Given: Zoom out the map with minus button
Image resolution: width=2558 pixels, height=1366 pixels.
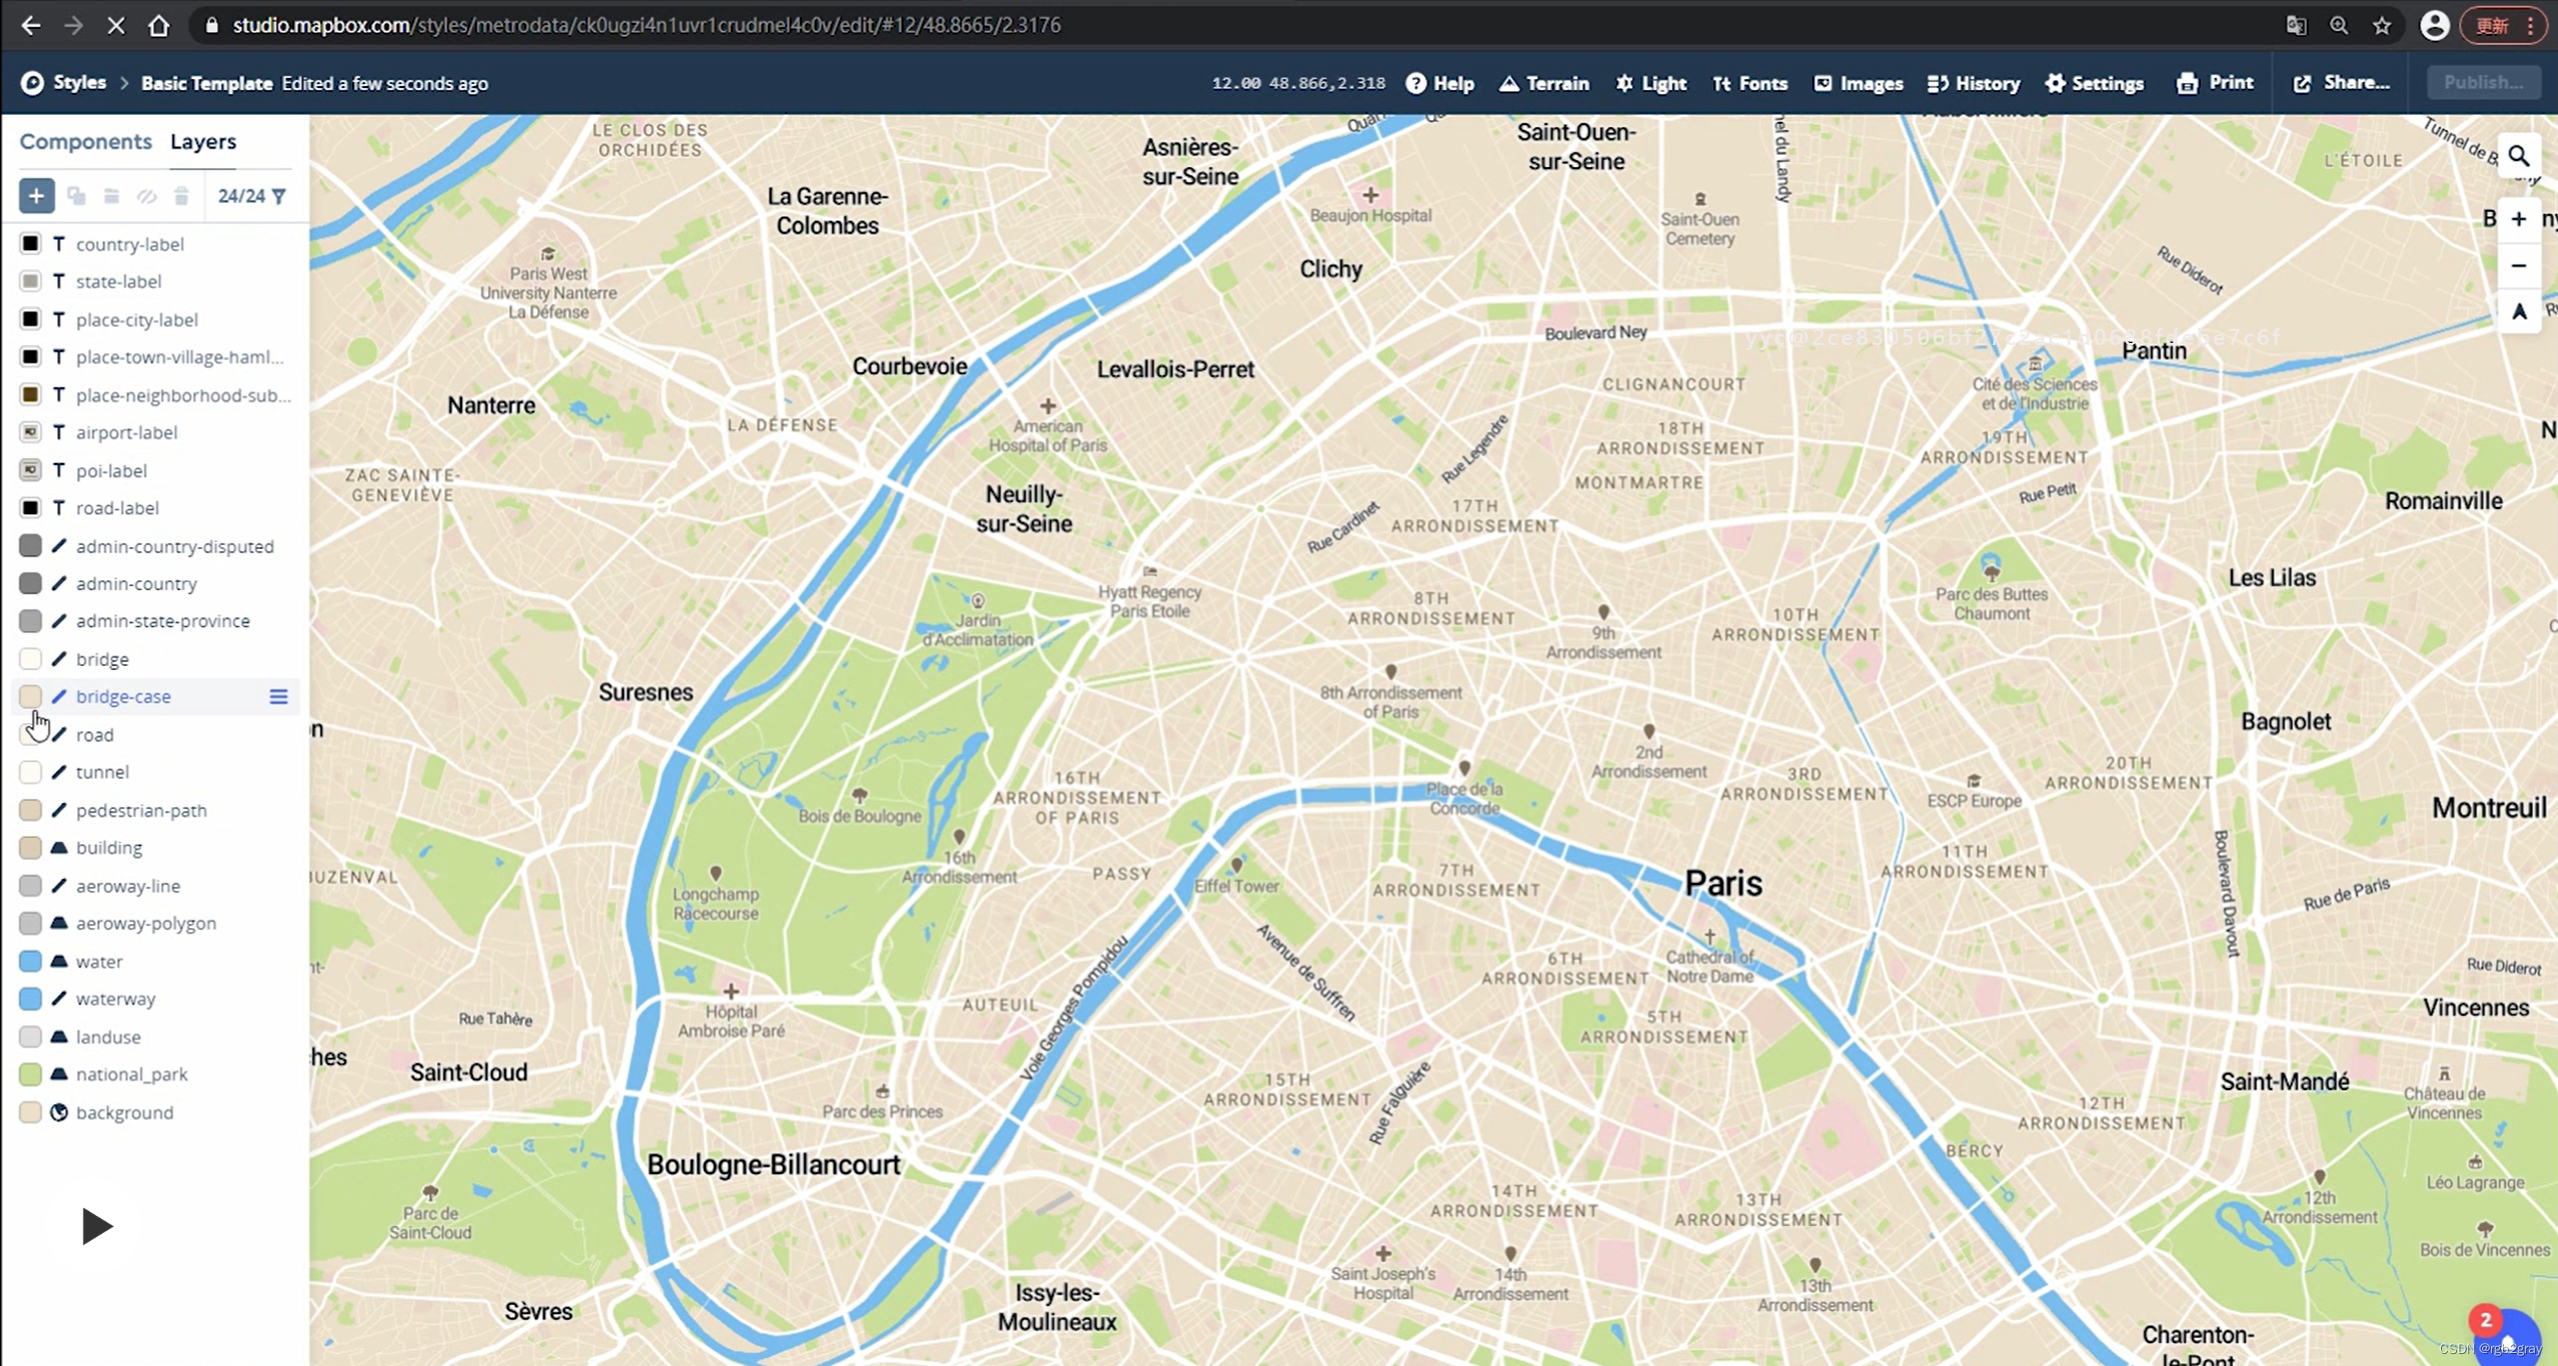Looking at the screenshot, I should coord(2518,266).
